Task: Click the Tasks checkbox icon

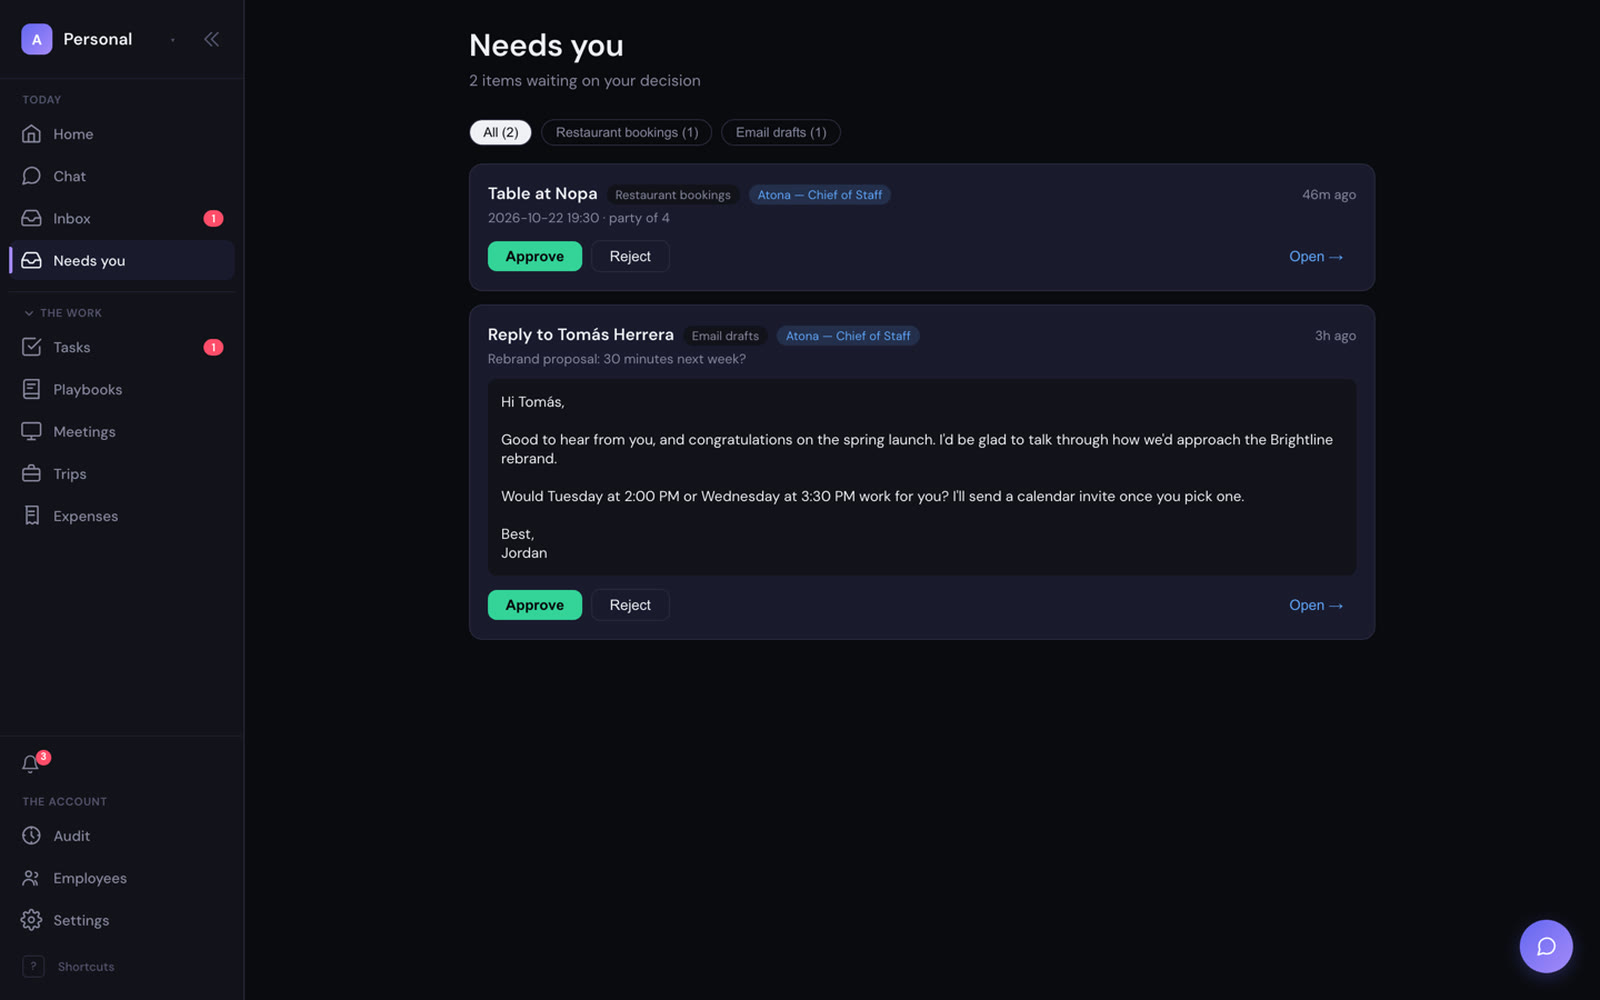Action: click(x=32, y=347)
